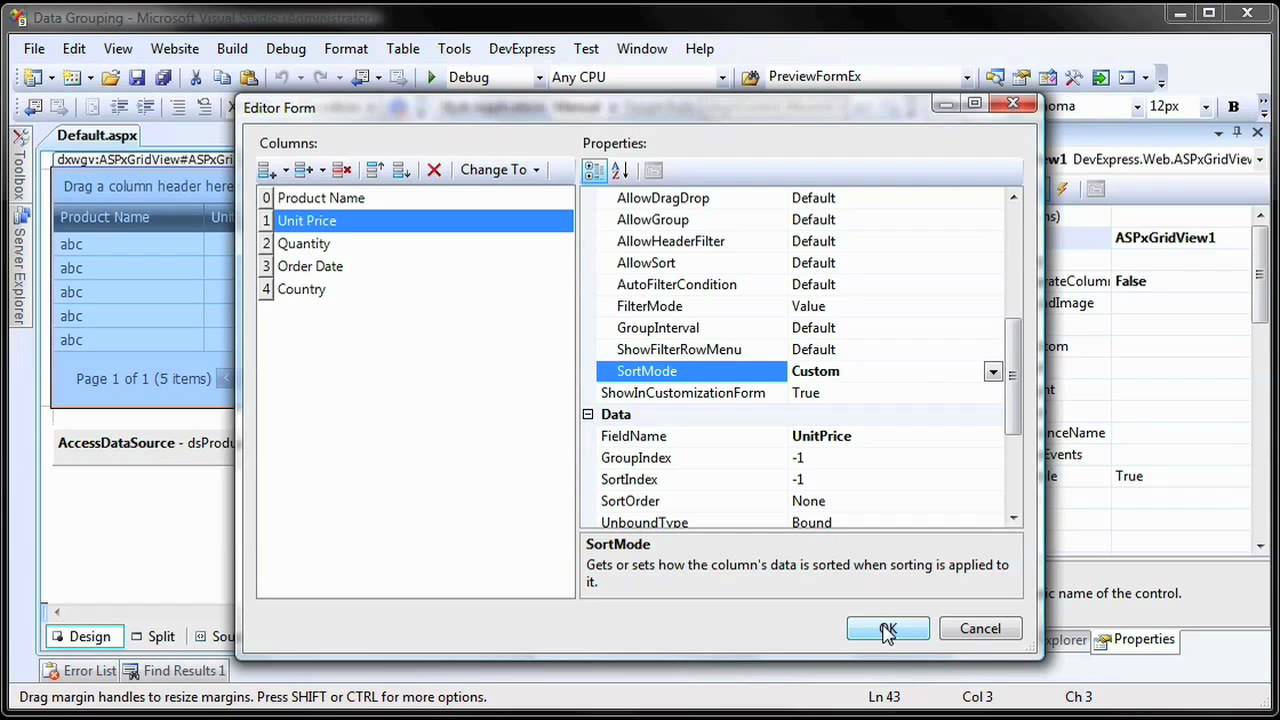1280x720 pixels.
Task: Save the file with the floppy icon
Action: pyautogui.click(x=137, y=77)
